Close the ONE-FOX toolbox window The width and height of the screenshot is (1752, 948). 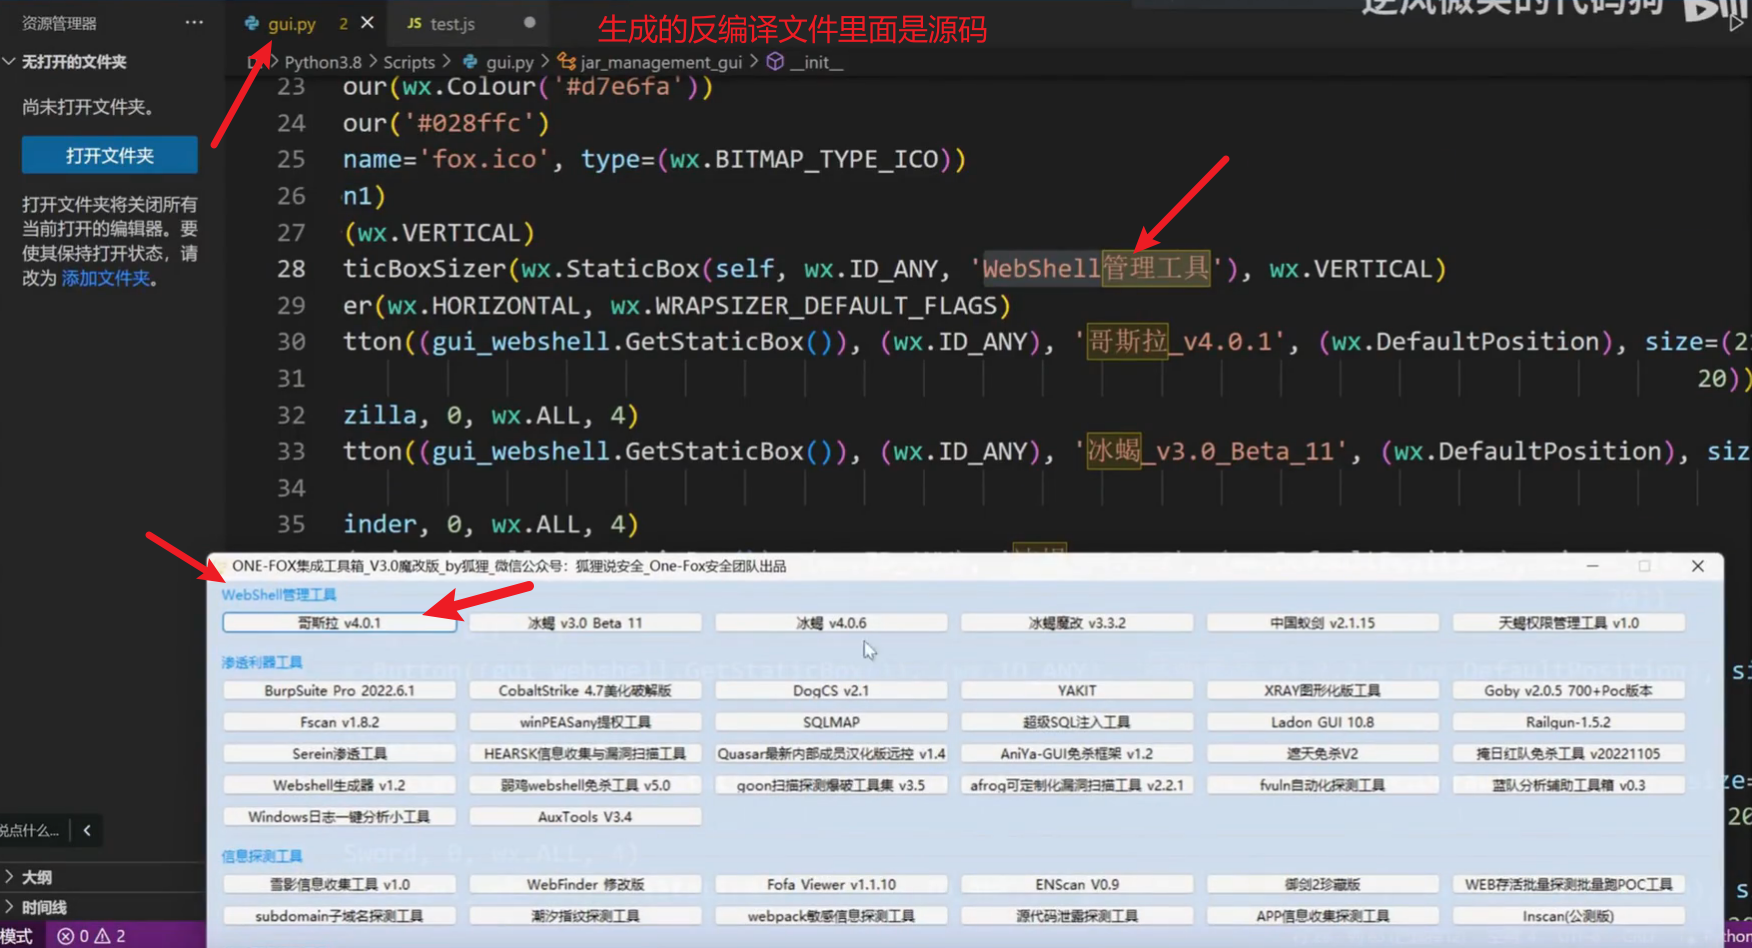click(x=1697, y=566)
